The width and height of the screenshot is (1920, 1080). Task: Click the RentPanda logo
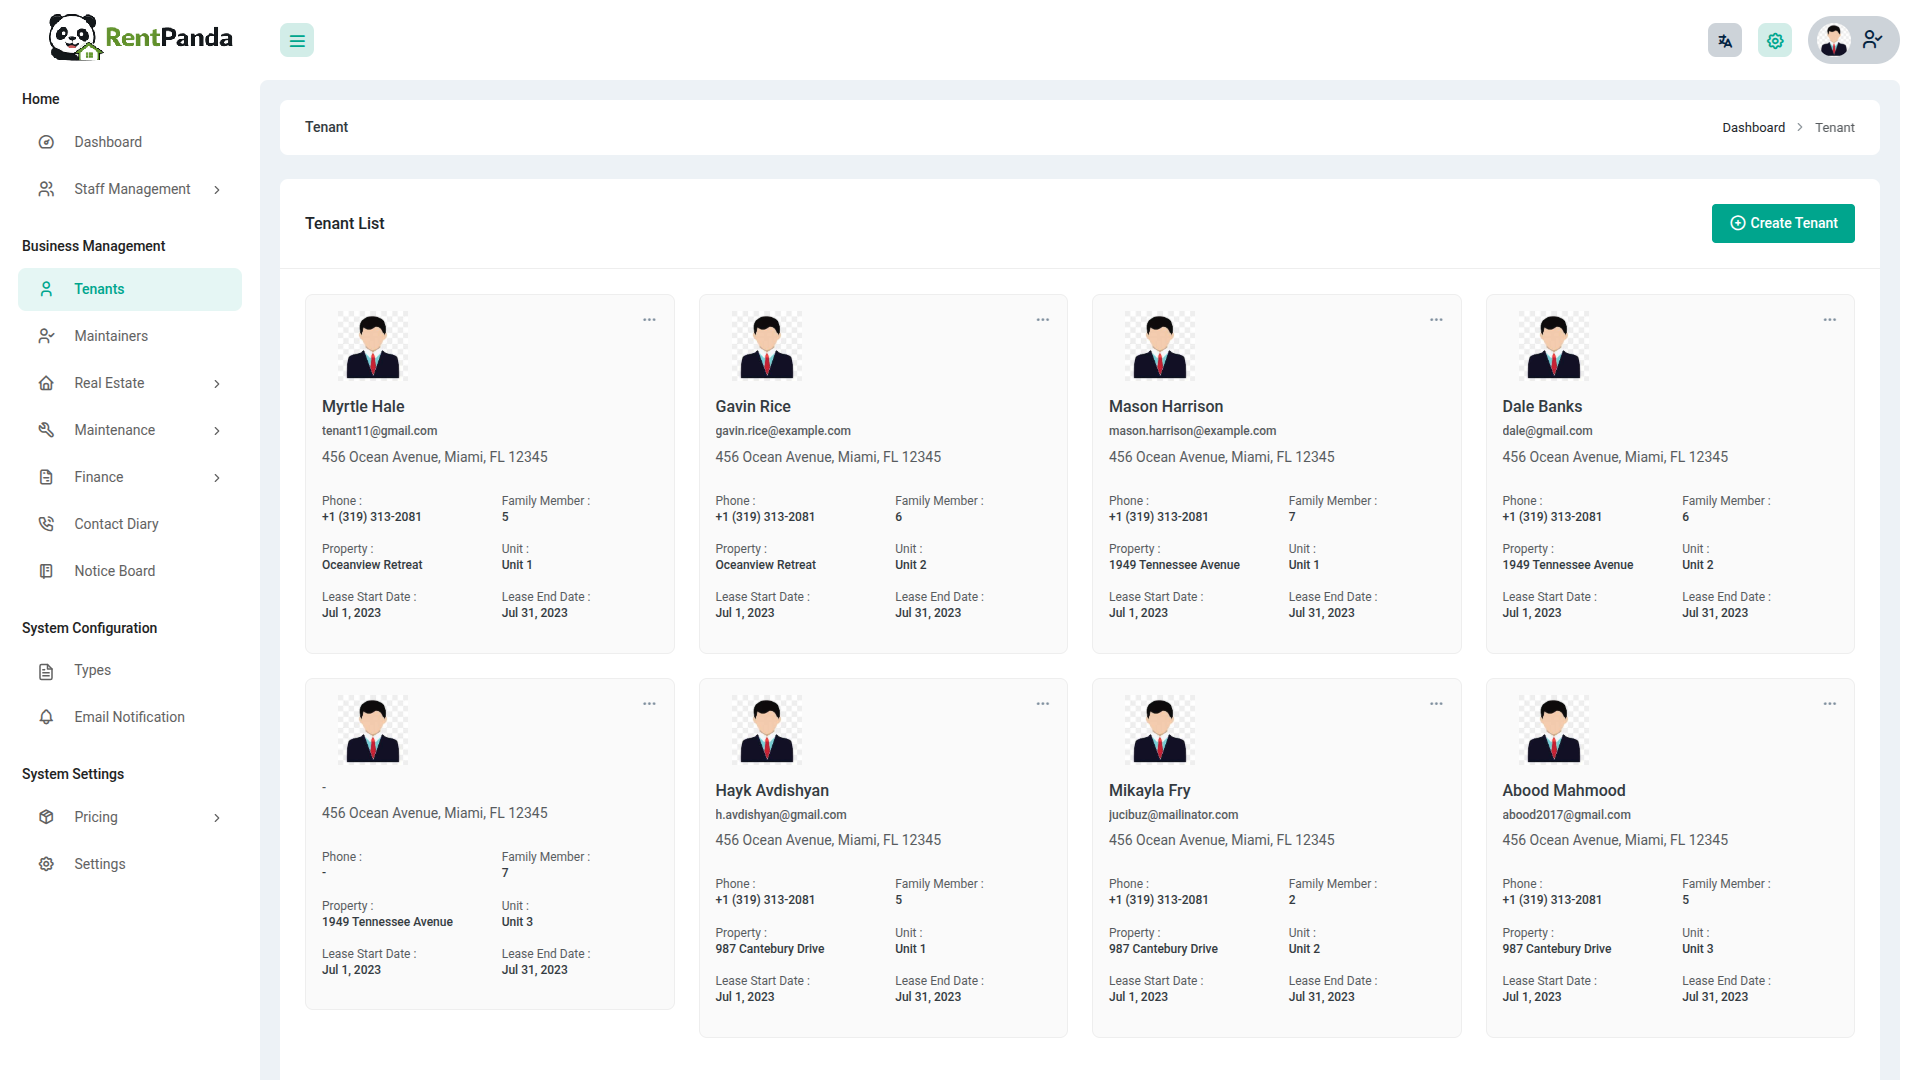(141, 38)
